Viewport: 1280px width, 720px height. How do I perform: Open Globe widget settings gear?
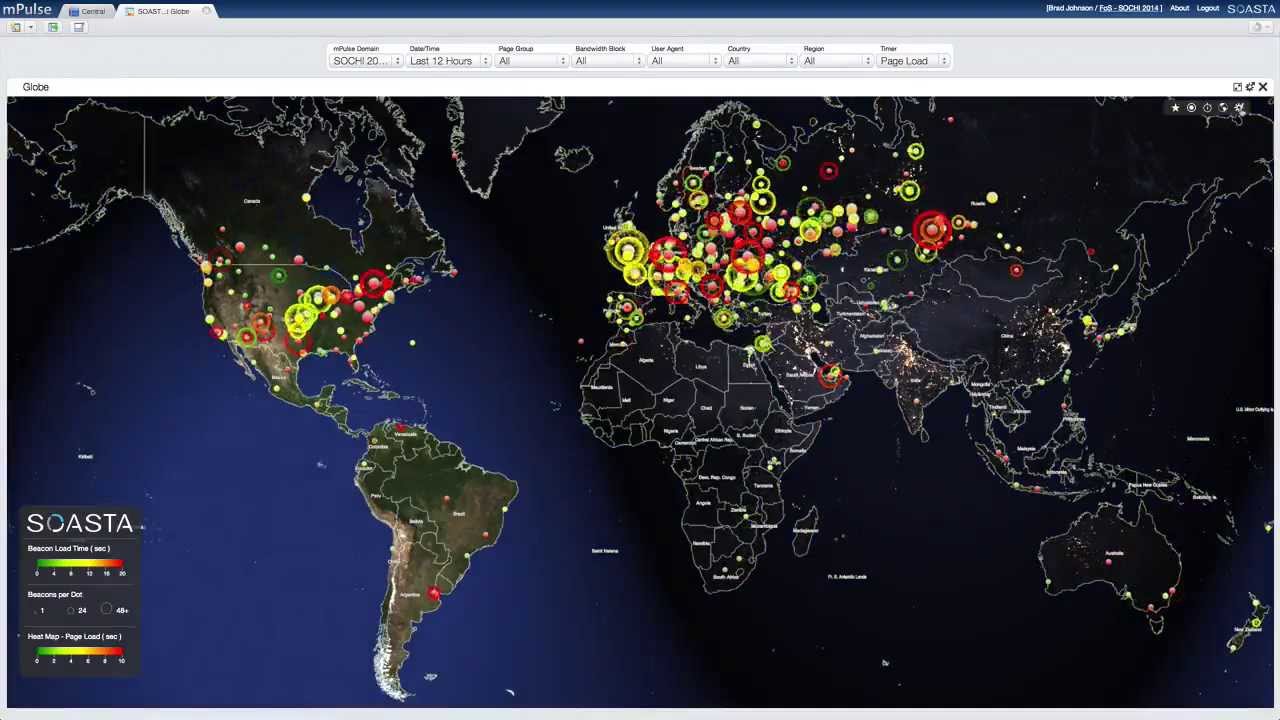1250,87
